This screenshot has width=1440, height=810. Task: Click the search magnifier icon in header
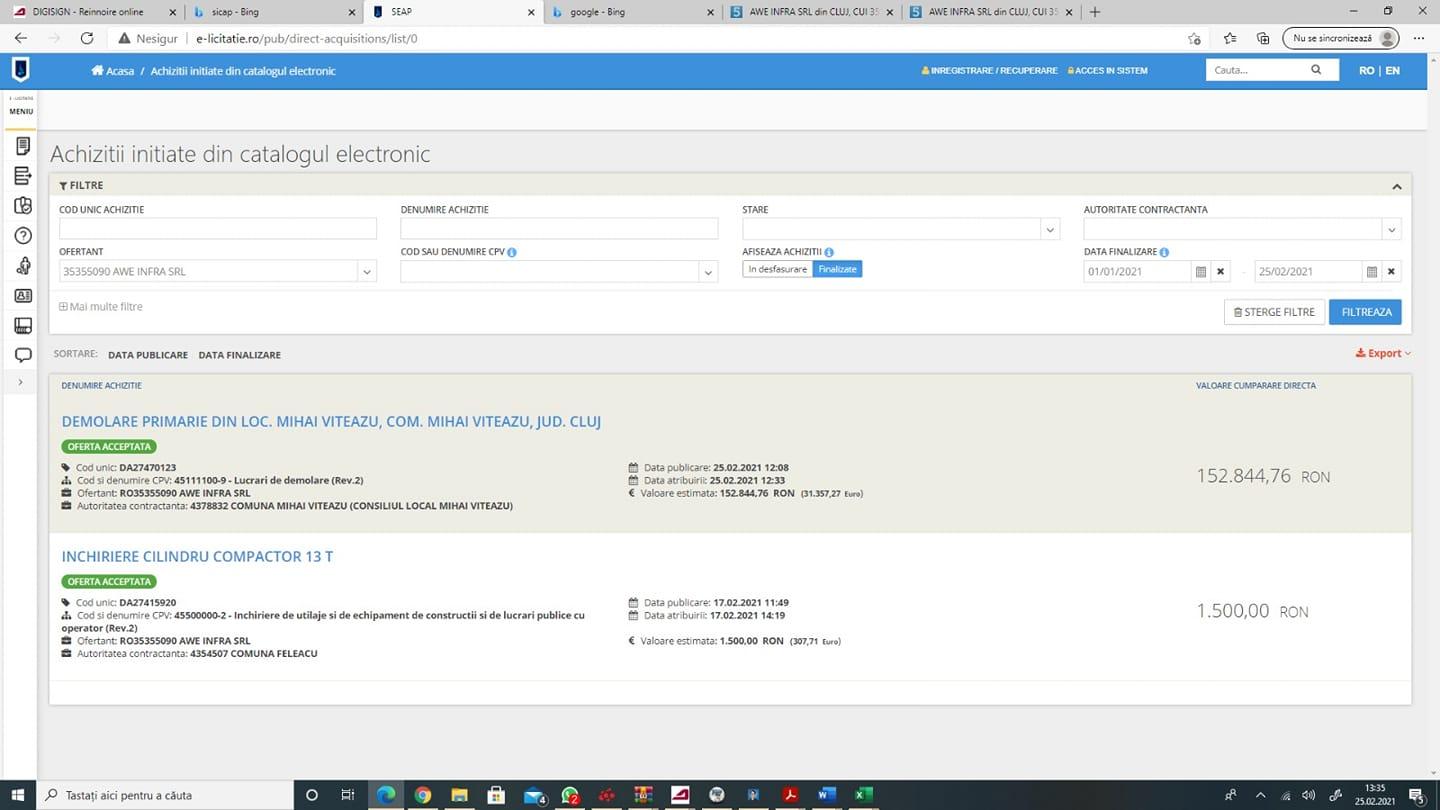pos(1316,70)
